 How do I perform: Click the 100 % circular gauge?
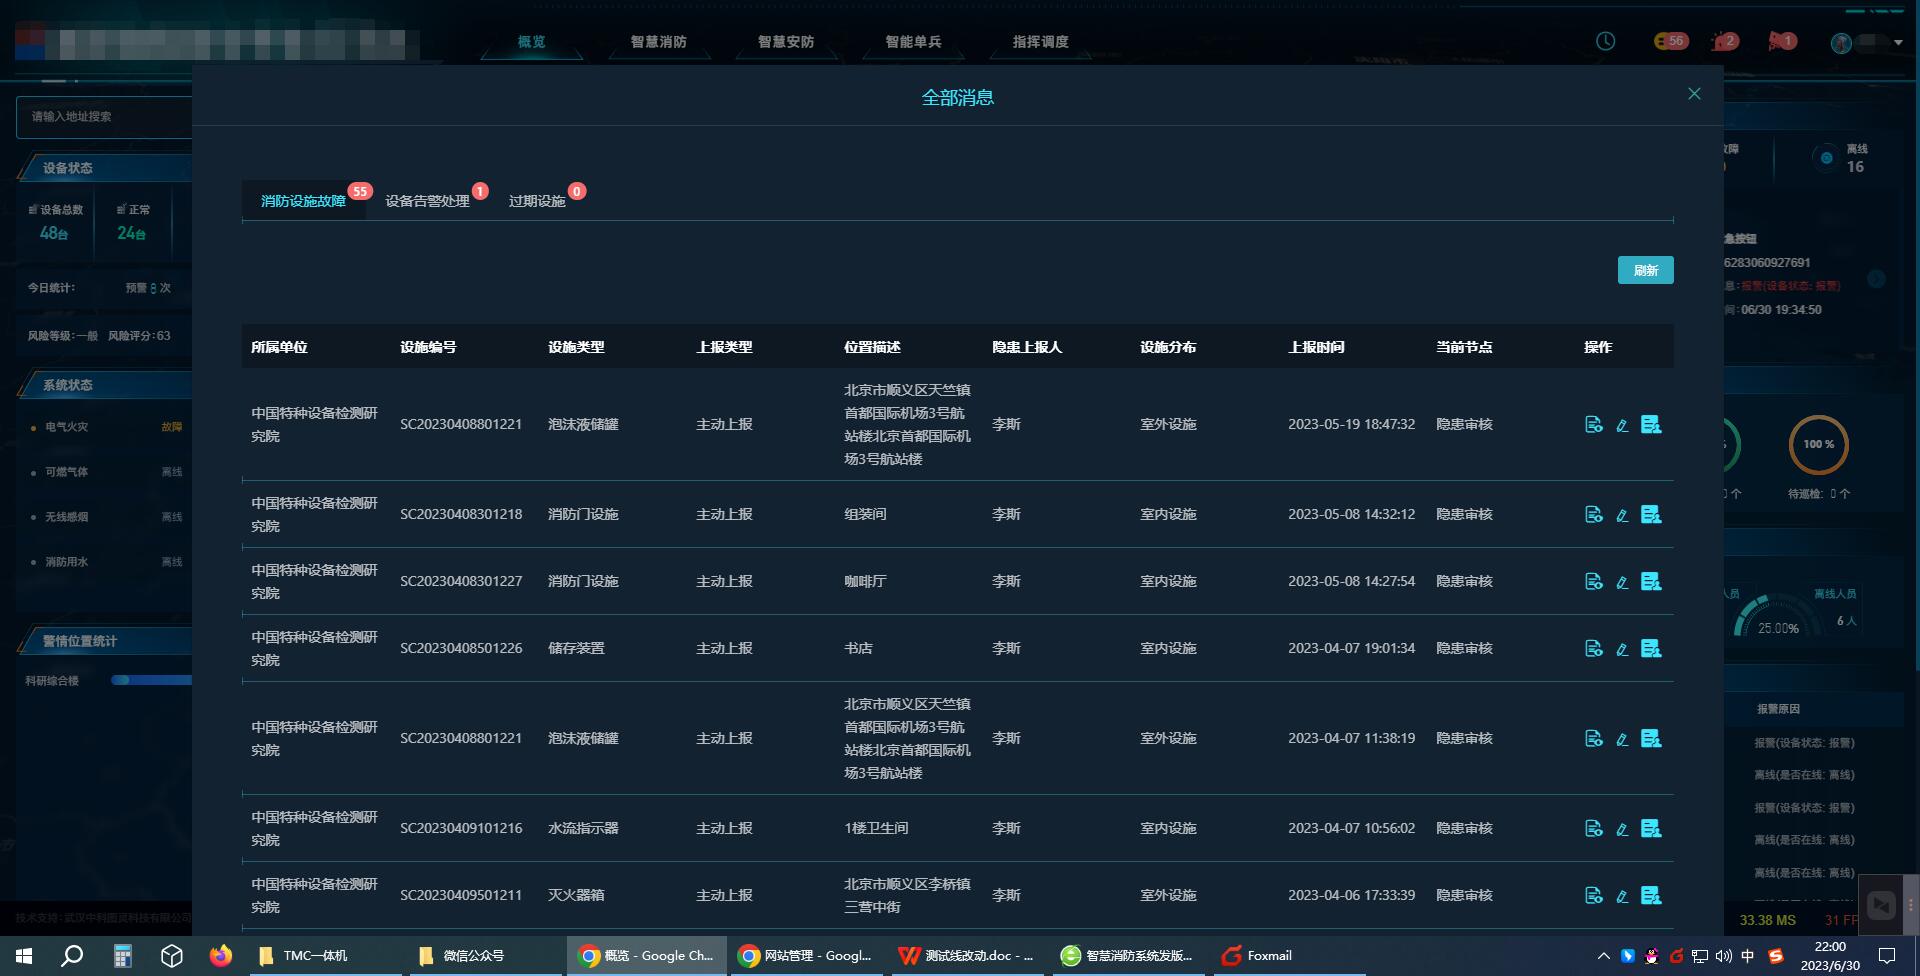pos(1818,444)
